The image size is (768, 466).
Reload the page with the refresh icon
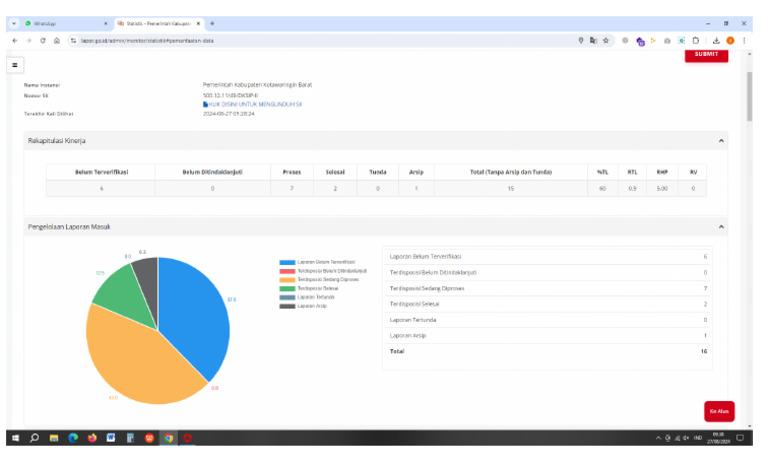pyautogui.click(x=43, y=41)
